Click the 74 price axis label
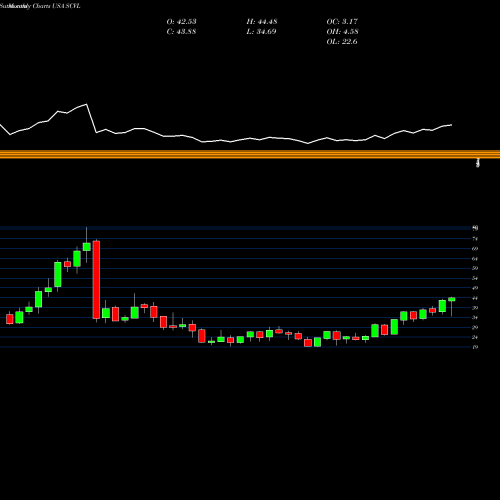Screen dimensions: 500x500 (x=475, y=239)
